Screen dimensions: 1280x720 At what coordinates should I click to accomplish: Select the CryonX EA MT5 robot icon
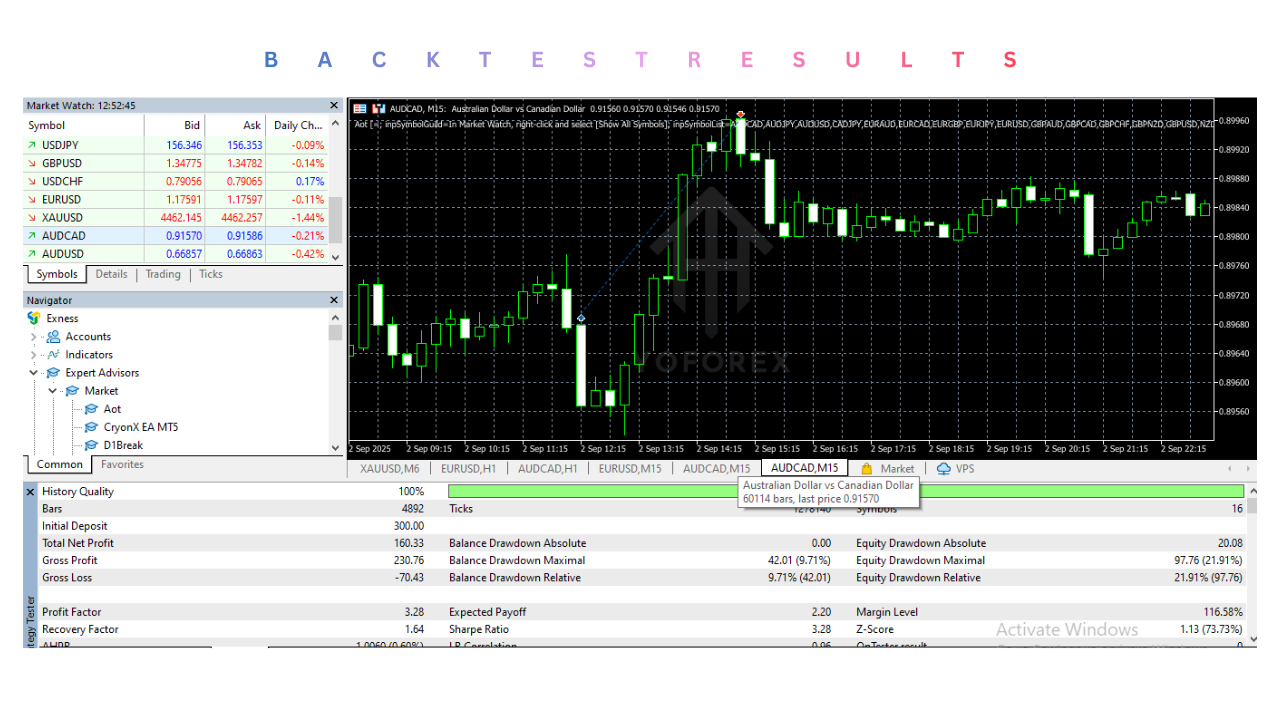89,427
